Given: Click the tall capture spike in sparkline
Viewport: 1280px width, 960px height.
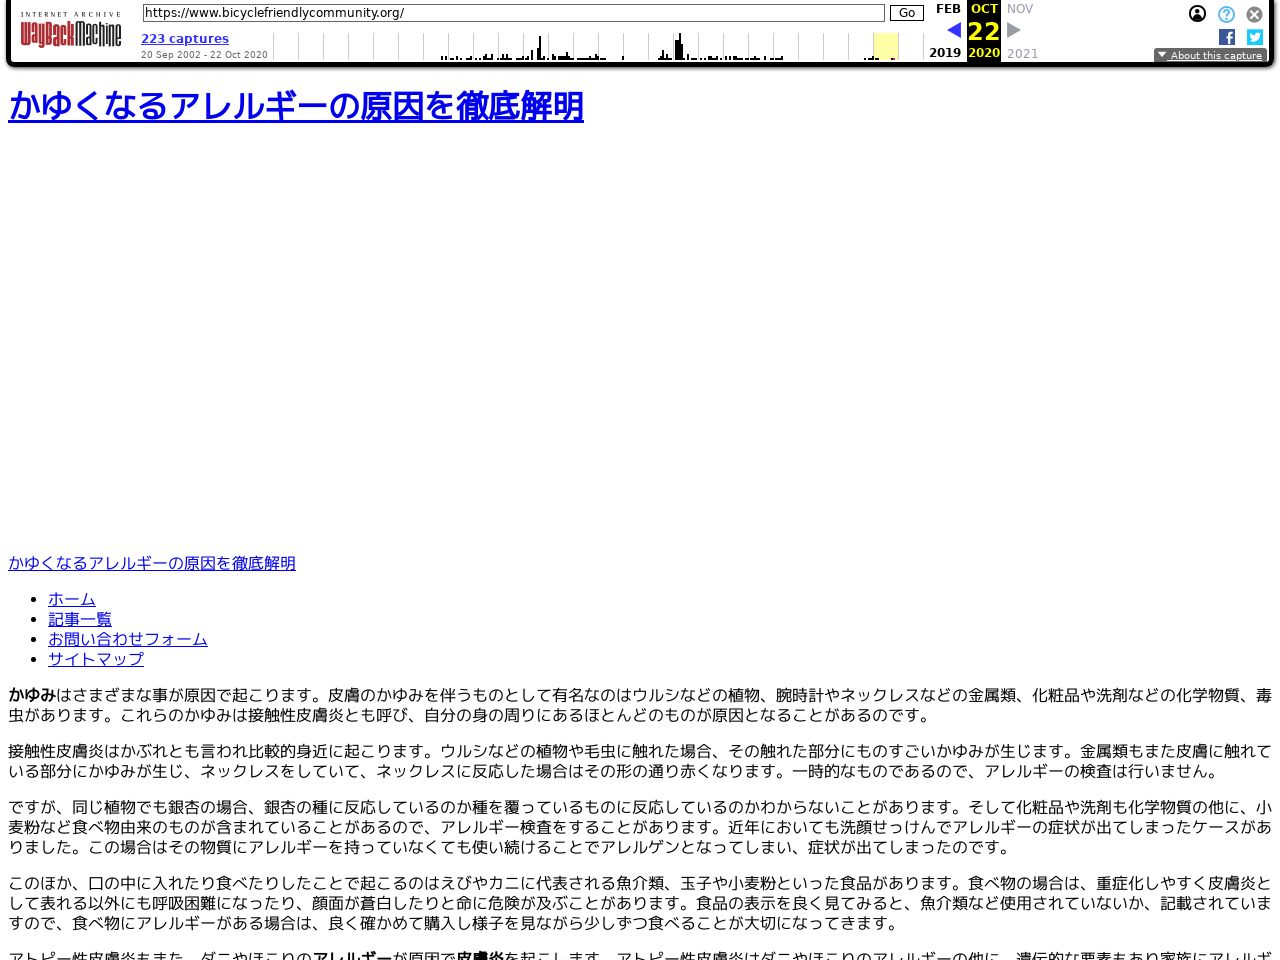Looking at the screenshot, I should click(x=679, y=46).
